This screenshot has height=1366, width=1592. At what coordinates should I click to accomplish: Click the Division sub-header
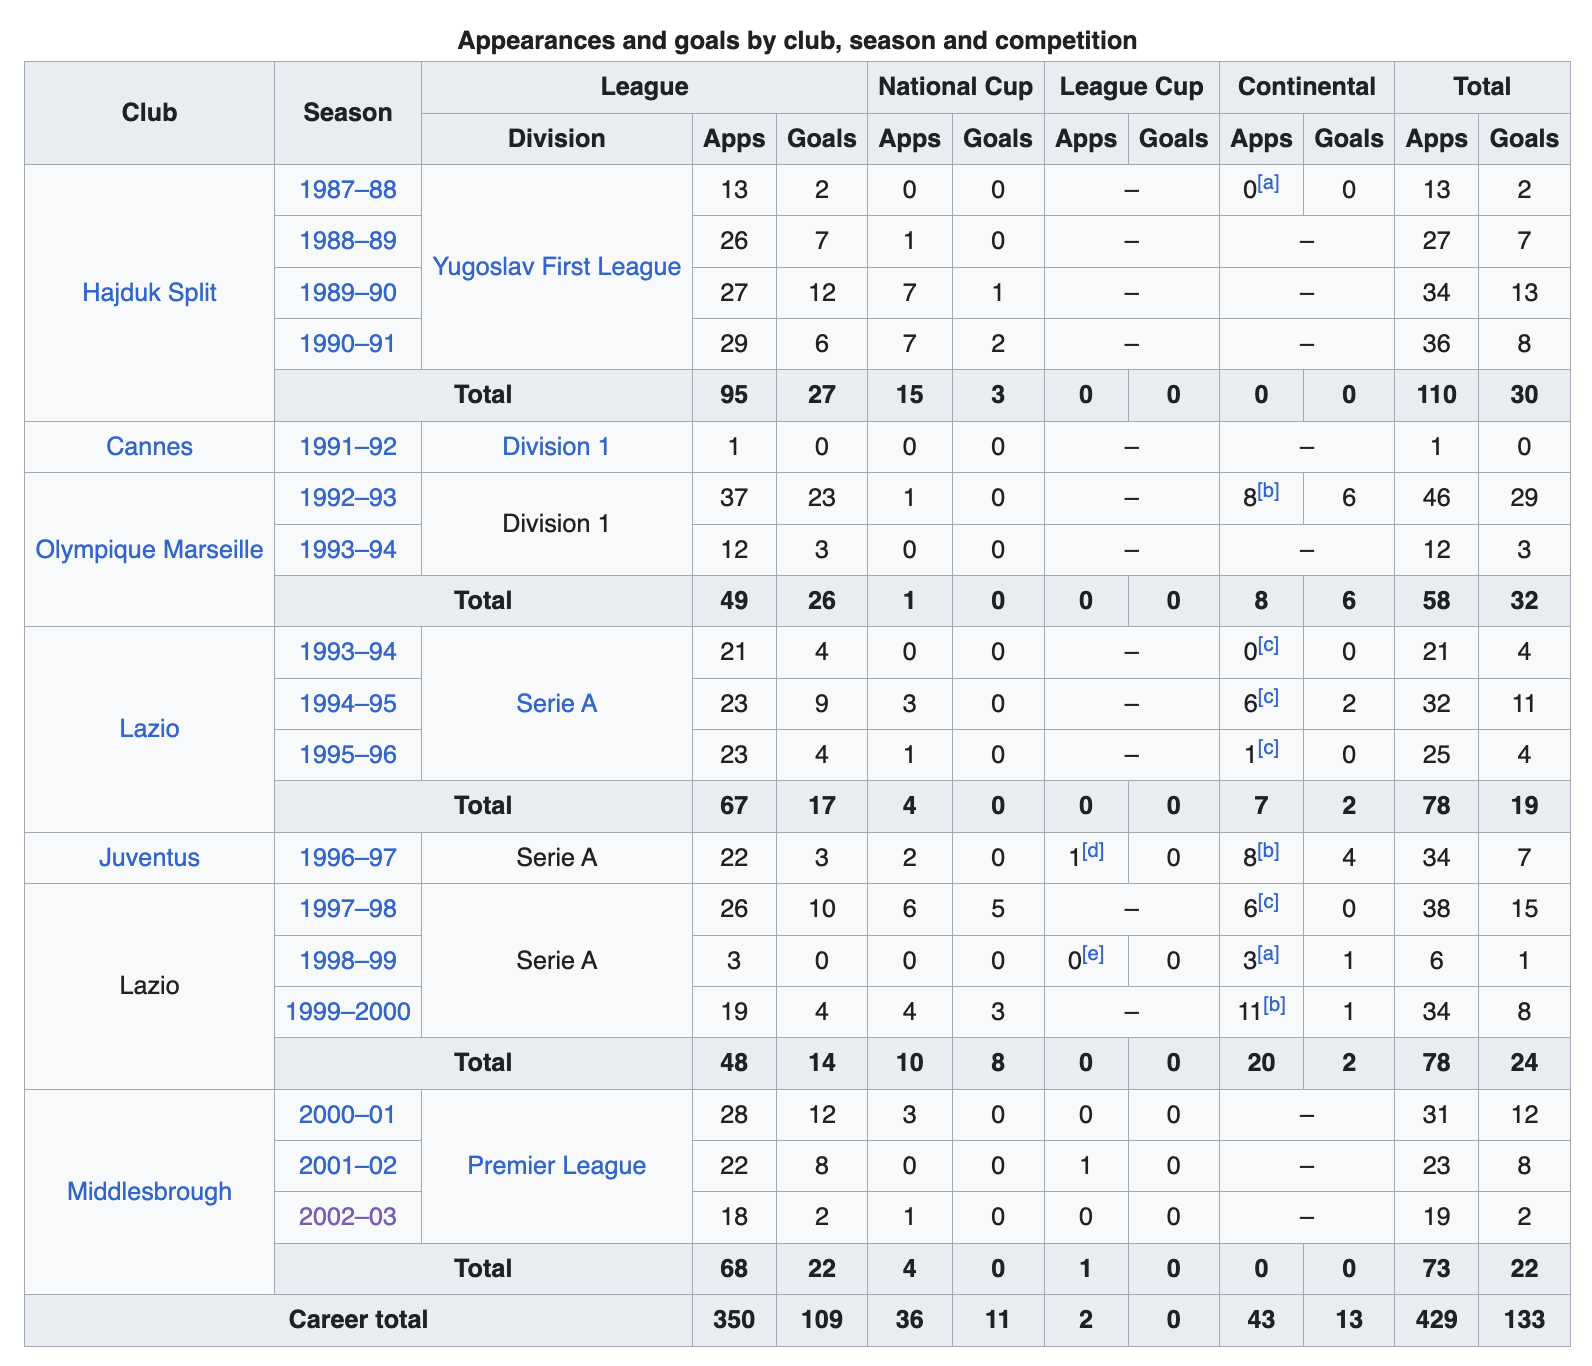(x=557, y=139)
